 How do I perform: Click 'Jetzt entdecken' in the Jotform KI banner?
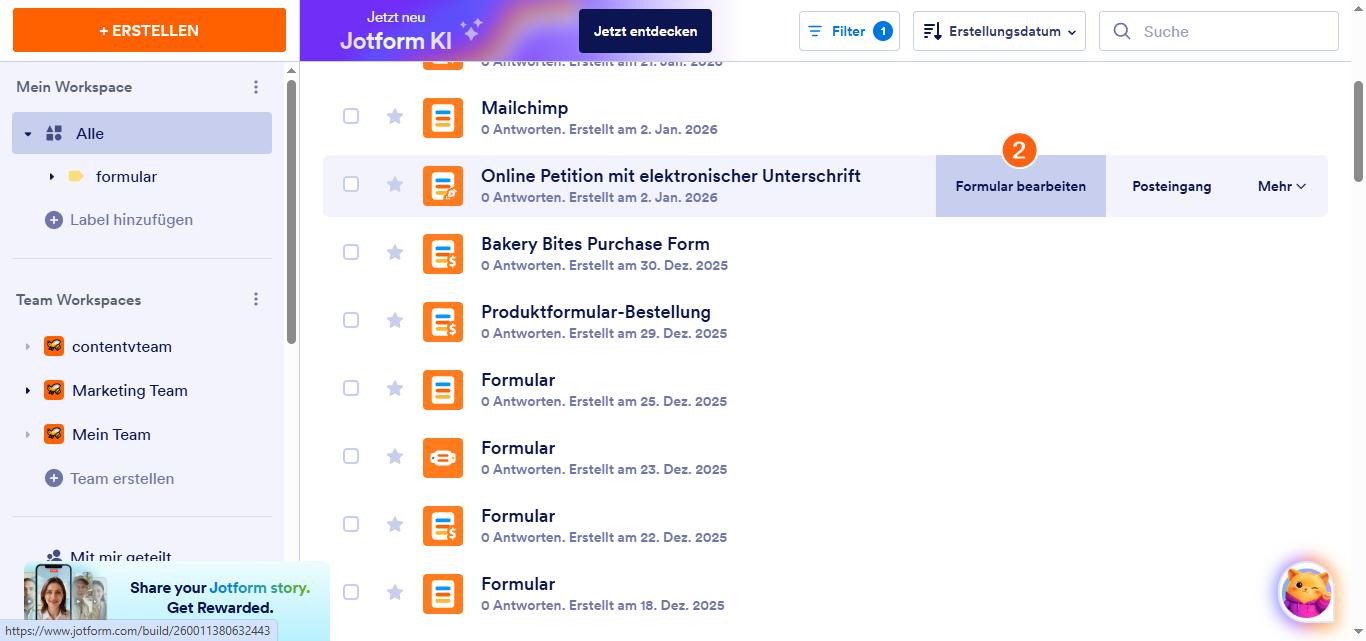pos(644,30)
